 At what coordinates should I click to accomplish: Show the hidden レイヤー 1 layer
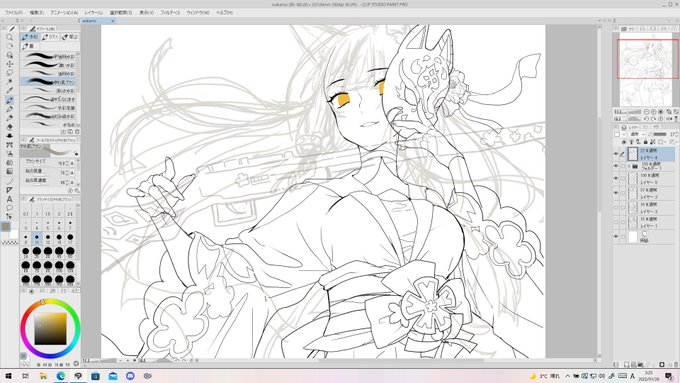tap(616, 222)
